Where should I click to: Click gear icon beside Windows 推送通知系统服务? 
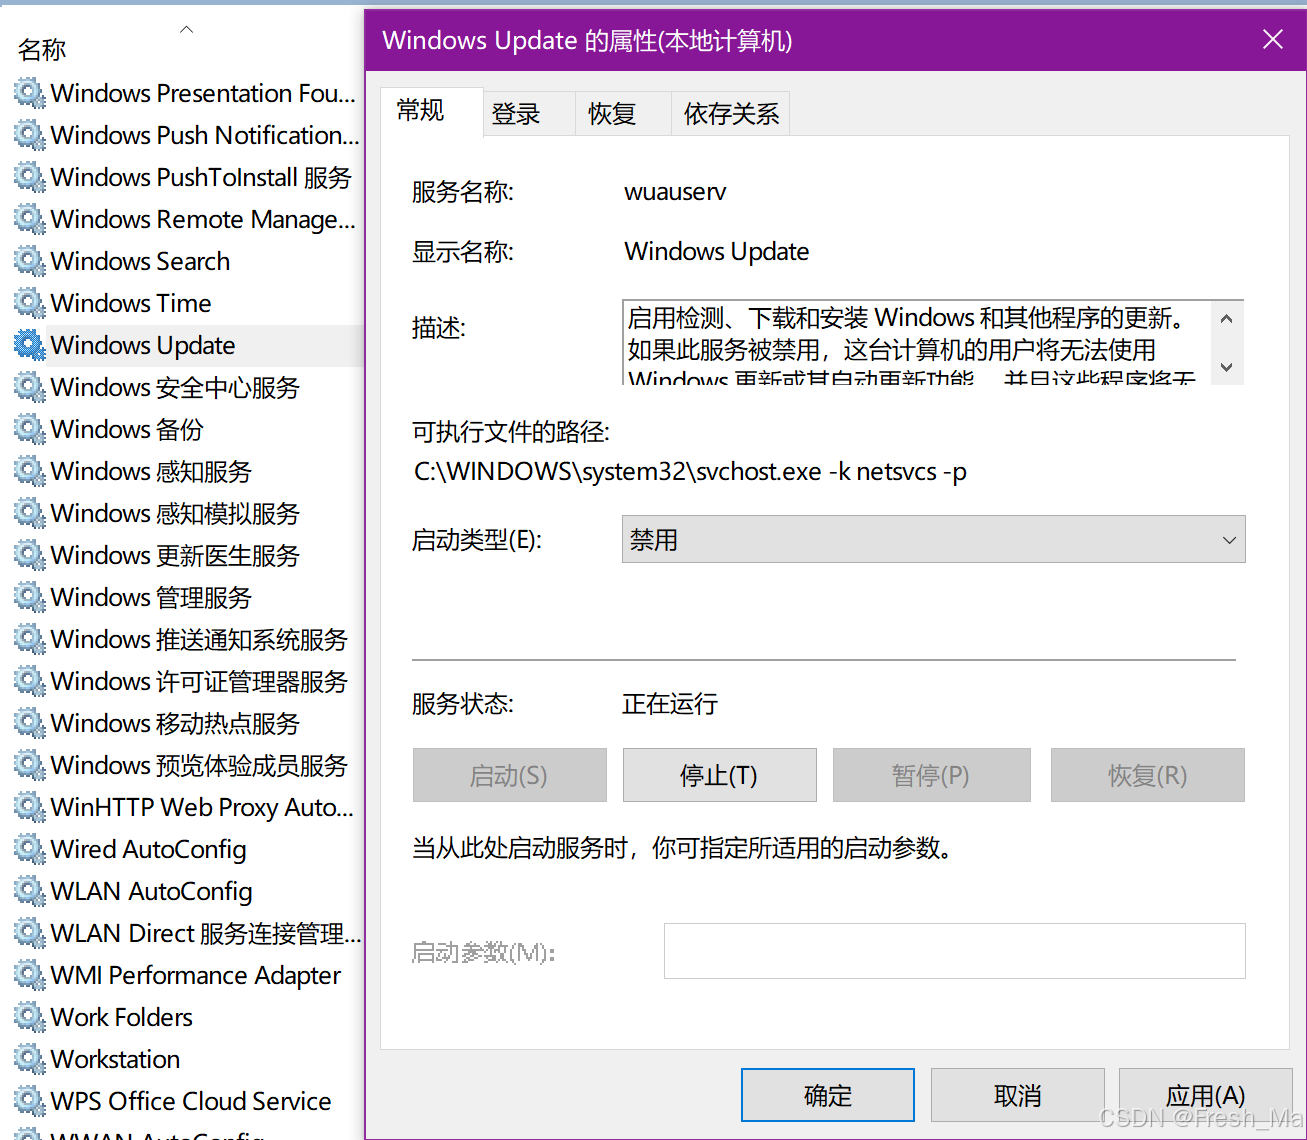(30, 640)
